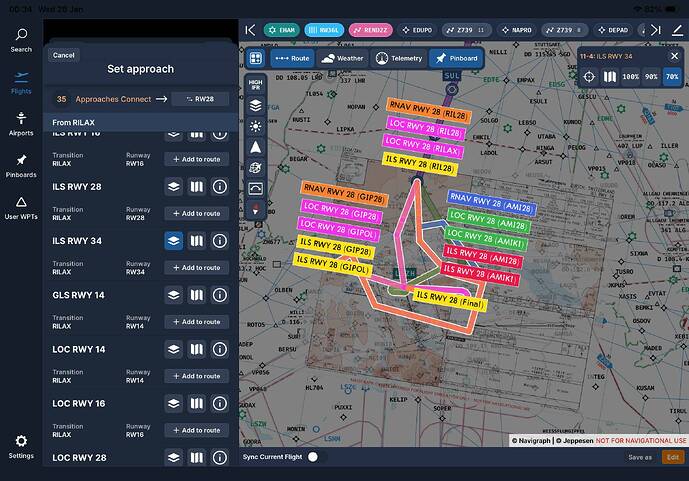Set overlay opacity to 100%

[631, 76]
